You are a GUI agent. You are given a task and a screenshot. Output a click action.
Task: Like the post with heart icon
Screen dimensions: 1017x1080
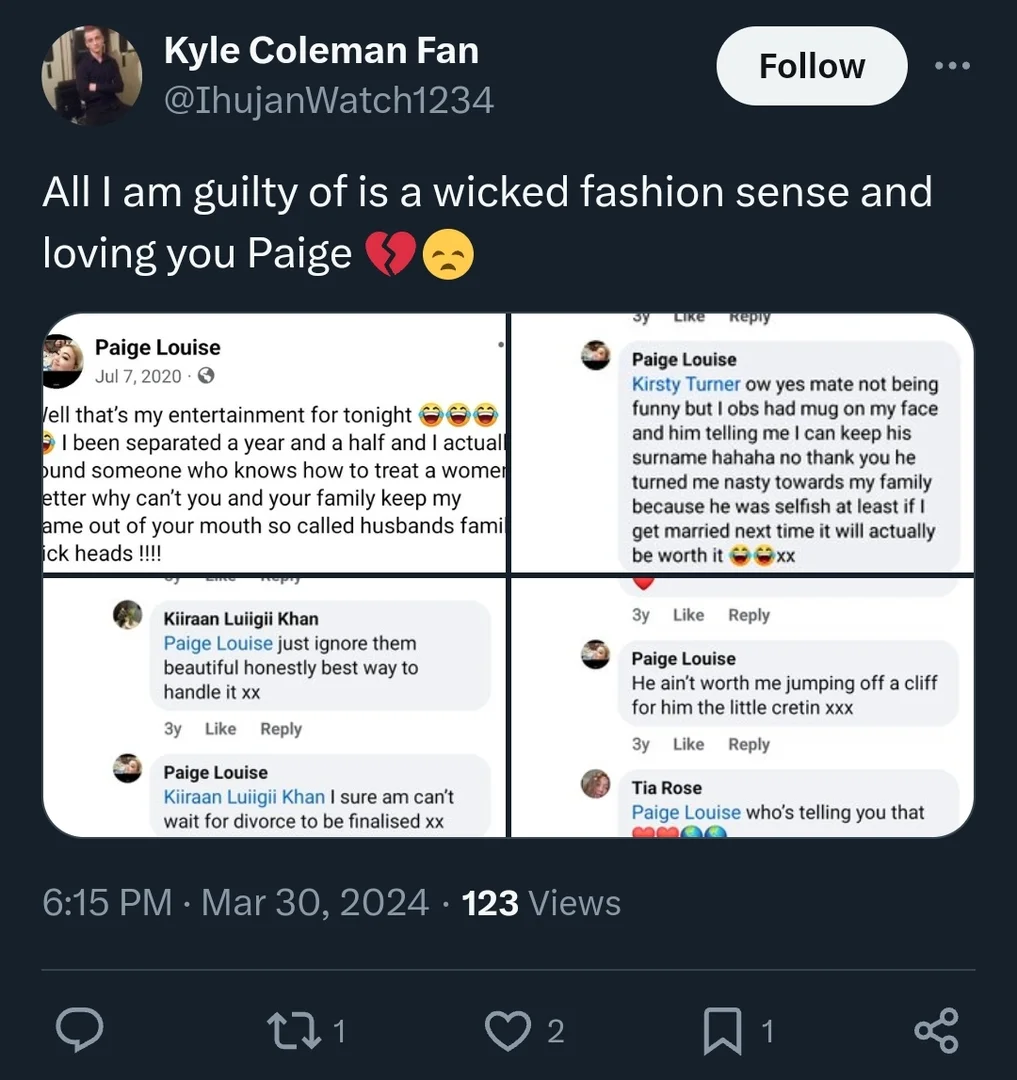click(x=508, y=1030)
